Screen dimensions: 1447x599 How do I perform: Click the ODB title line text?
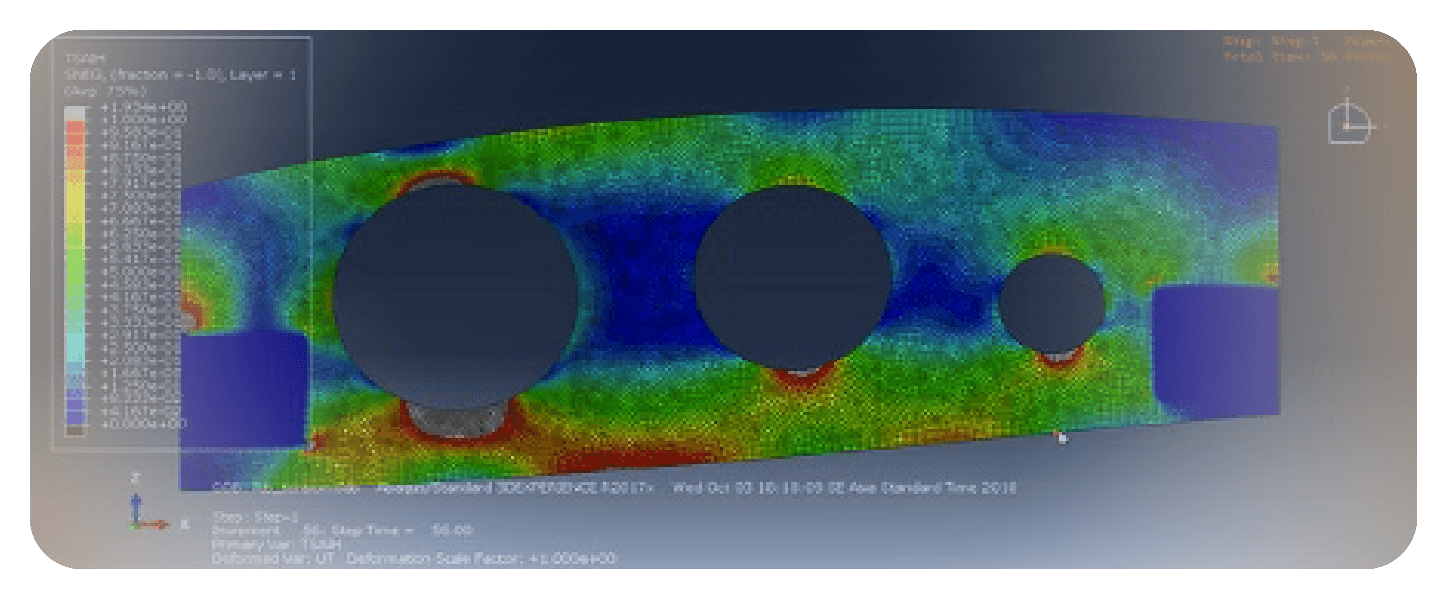pyautogui.click(x=614, y=488)
